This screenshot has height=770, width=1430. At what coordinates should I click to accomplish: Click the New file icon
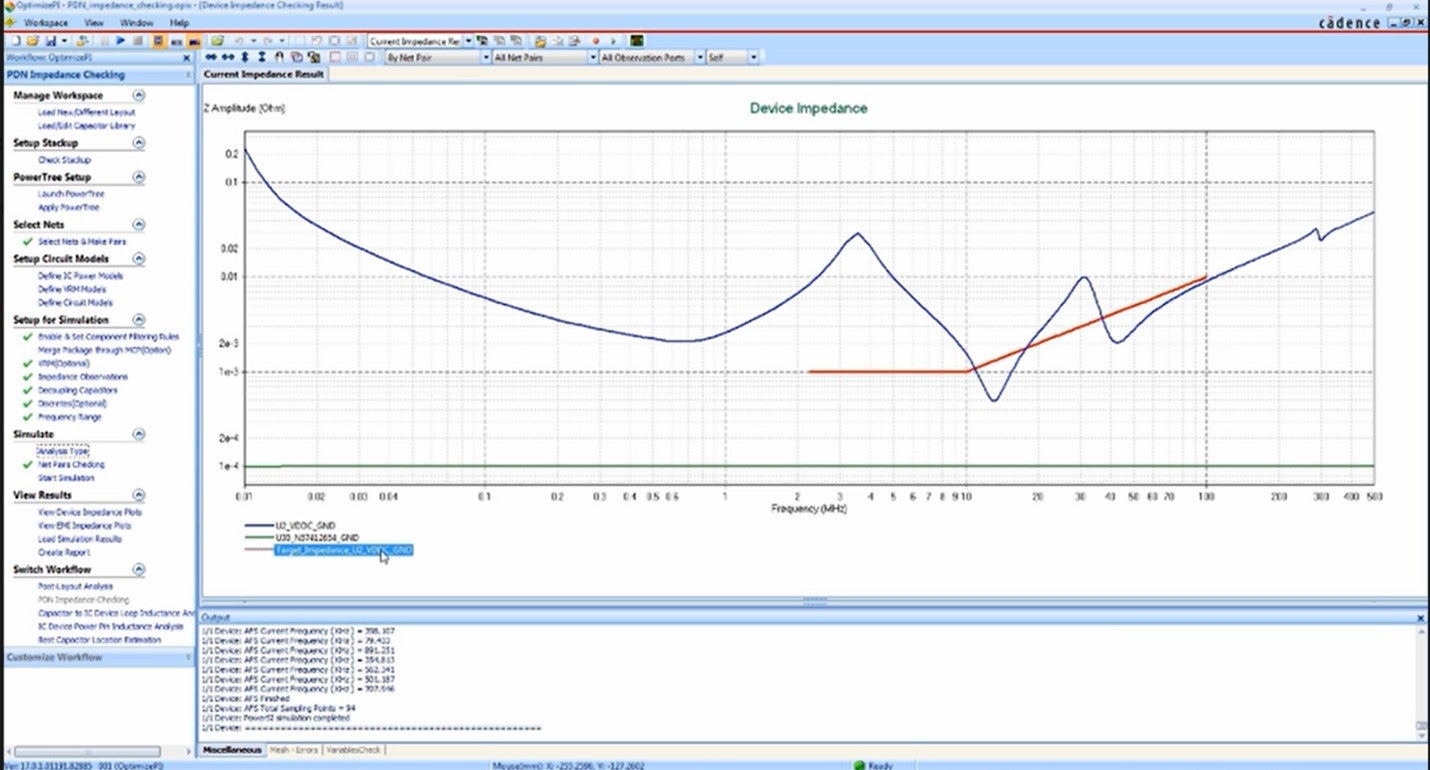pyautogui.click(x=15, y=41)
